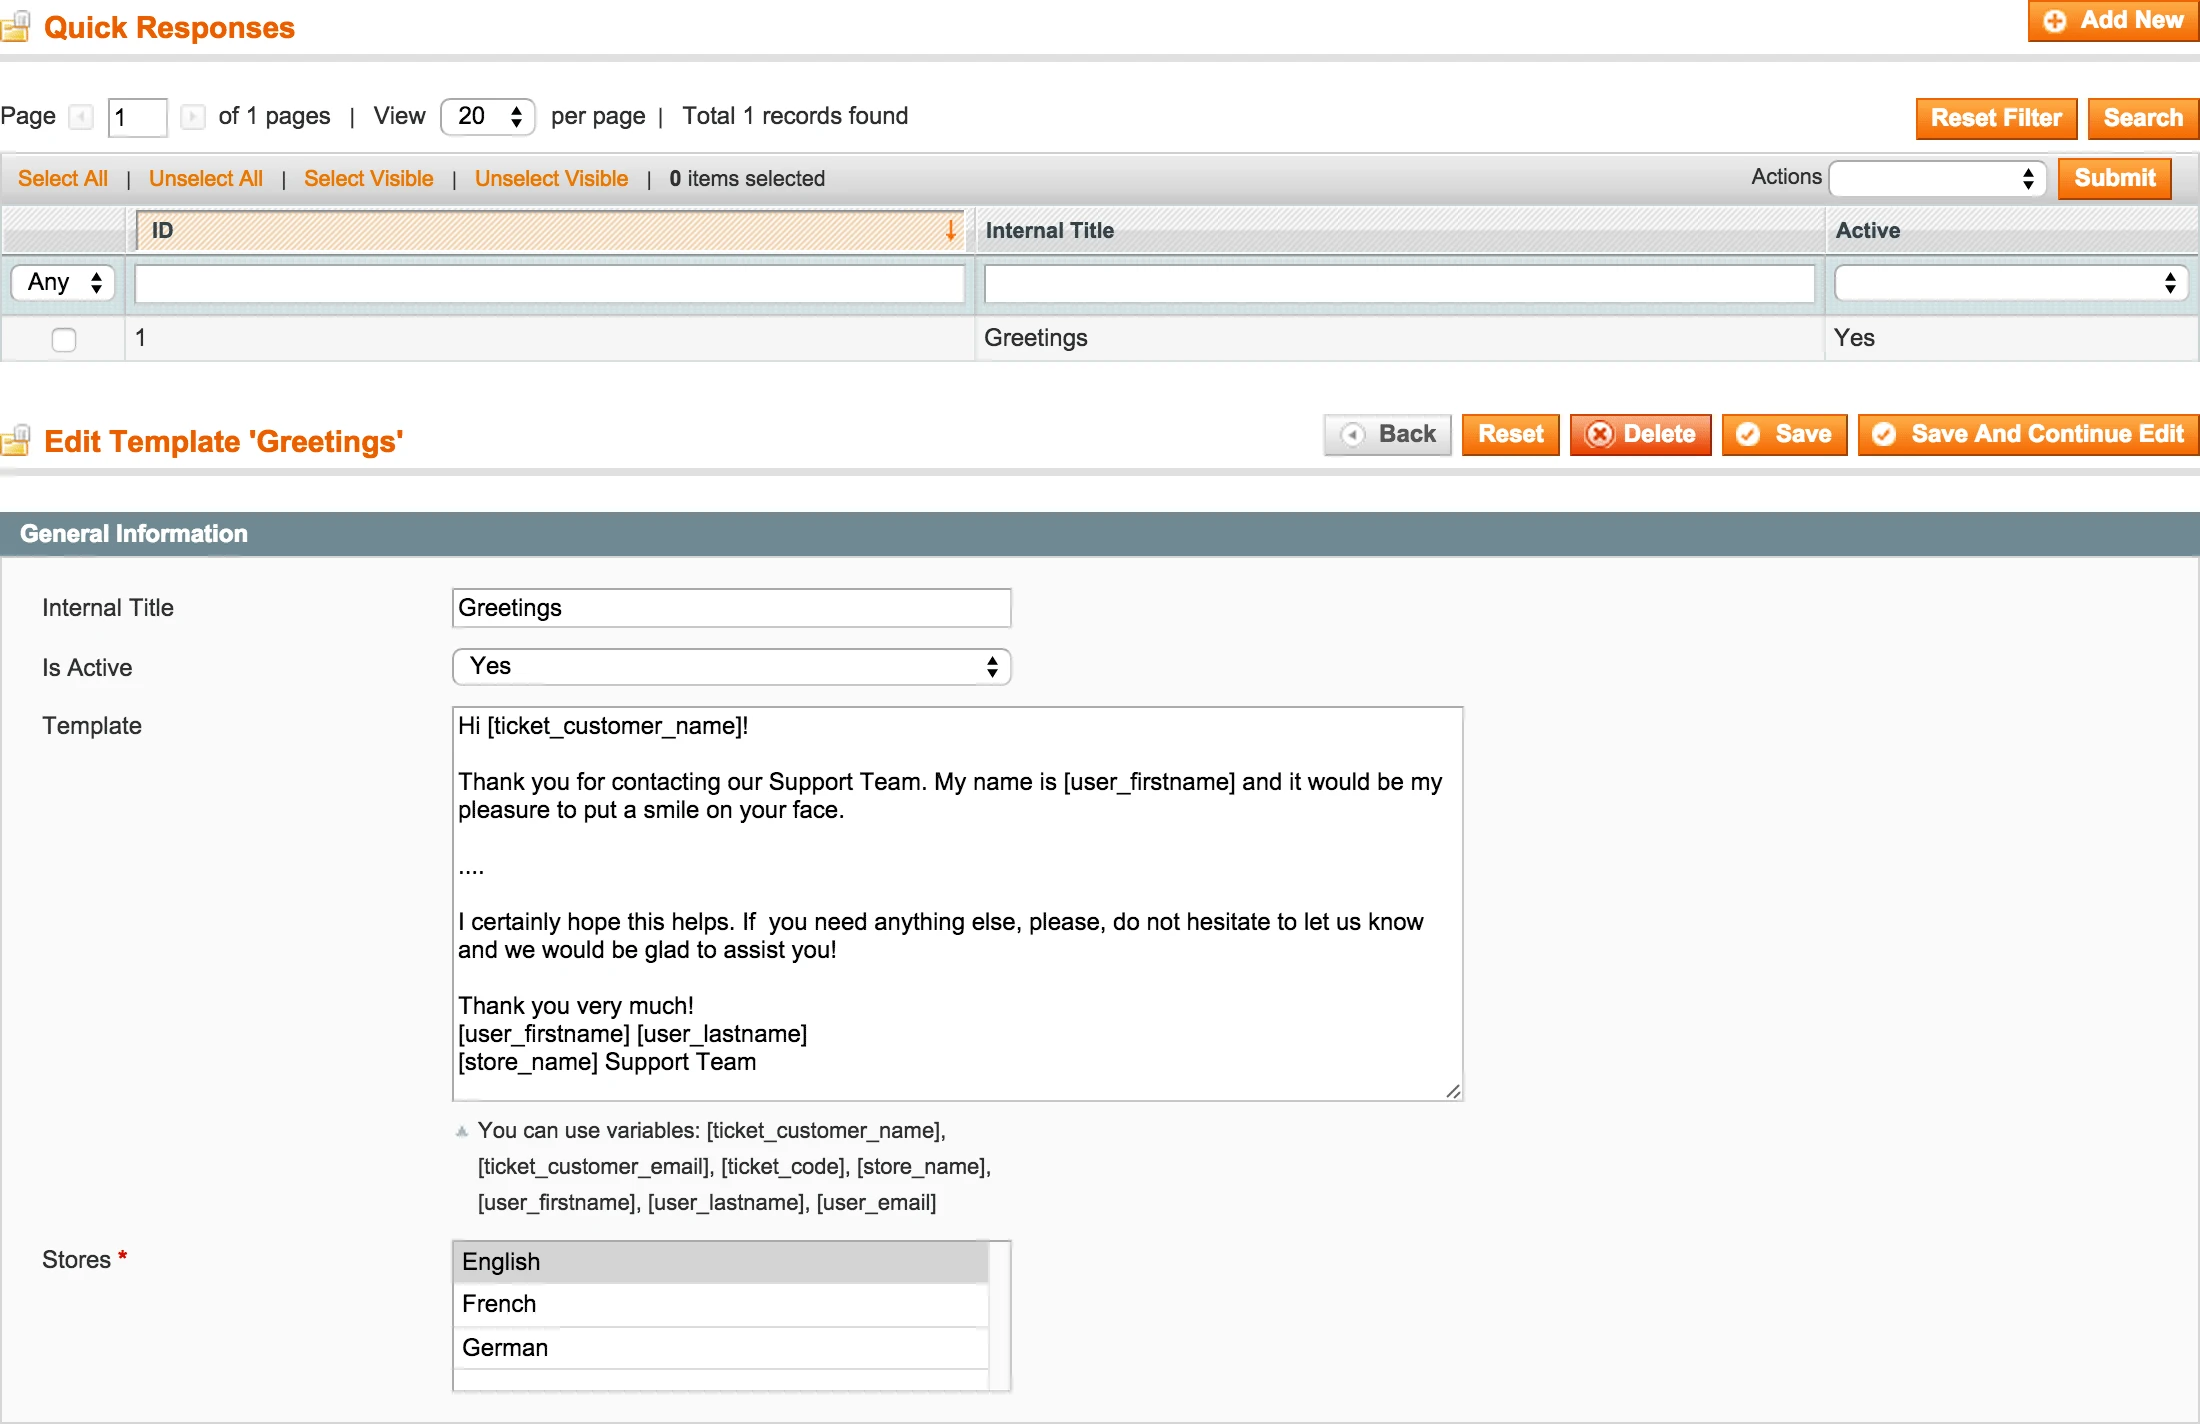Image resolution: width=2200 pixels, height=1424 pixels.
Task: Click the Delete button with red X icon
Action: 1640,434
